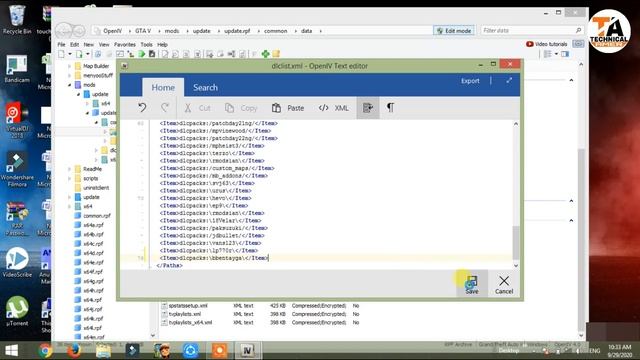Select x64a.rpf in the tree

click(93, 225)
